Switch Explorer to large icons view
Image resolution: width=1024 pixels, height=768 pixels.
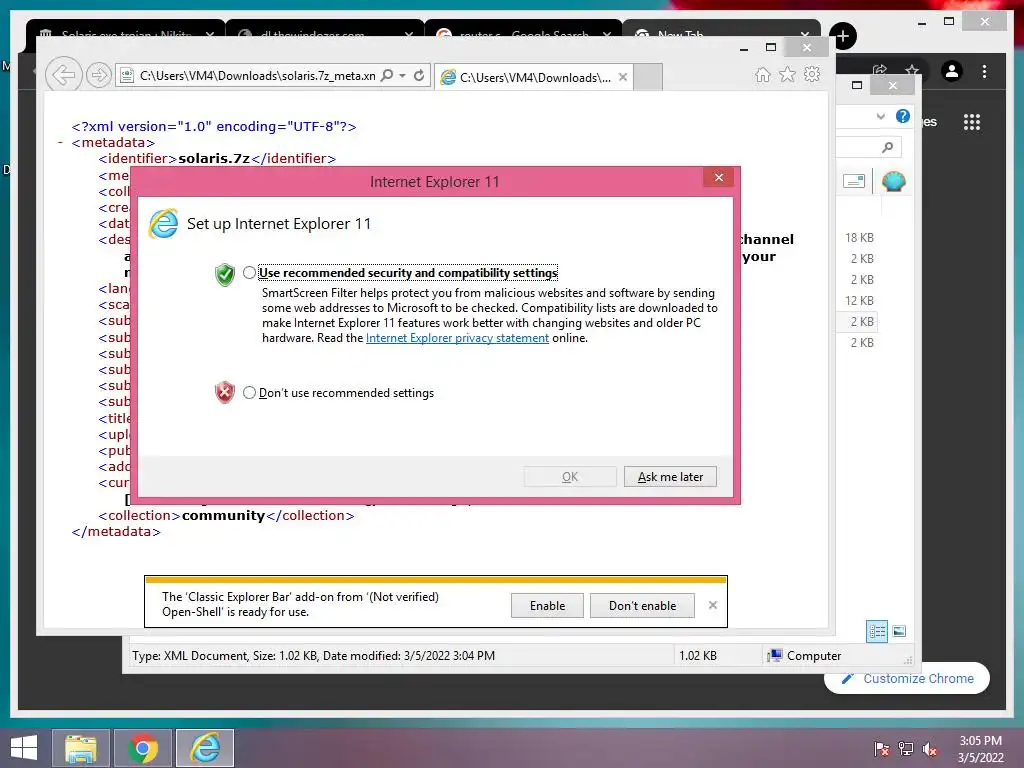(x=899, y=631)
